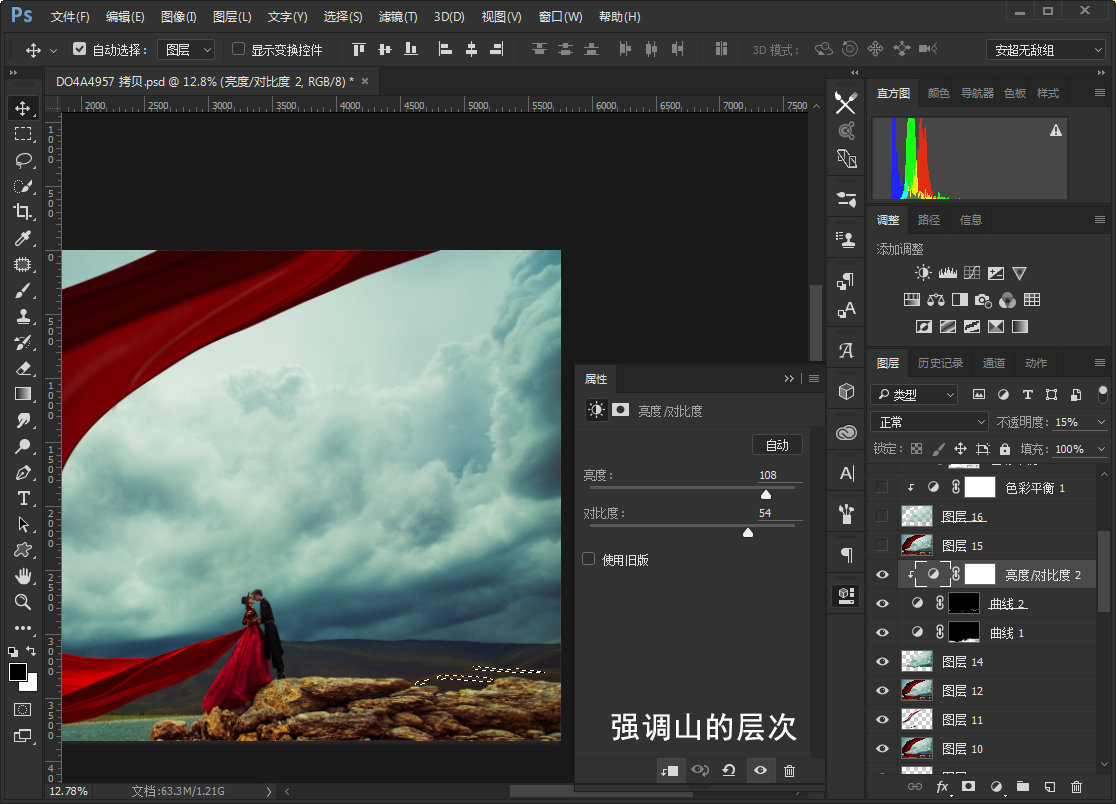Open the 滤镜(T) menu
Image resolution: width=1116 pixels, height=804 pixels.
pos(398,16)
